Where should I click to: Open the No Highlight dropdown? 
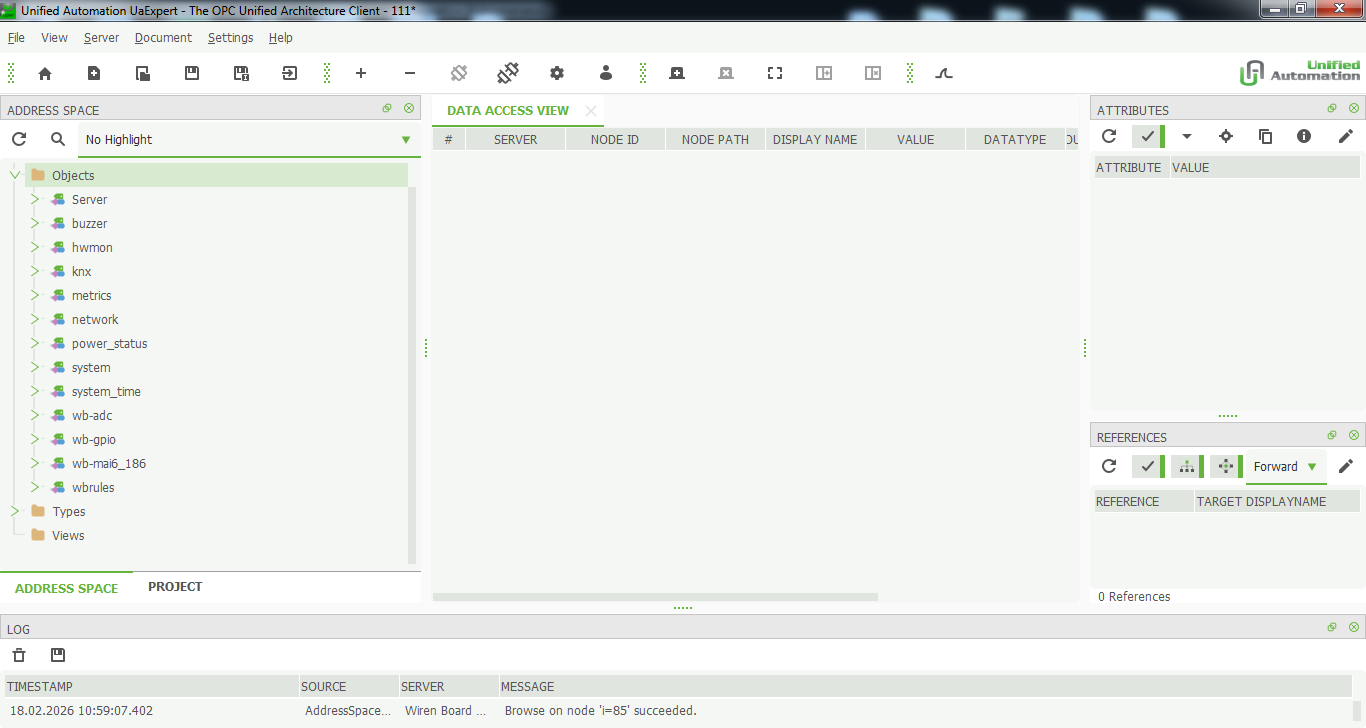[247, 140]
